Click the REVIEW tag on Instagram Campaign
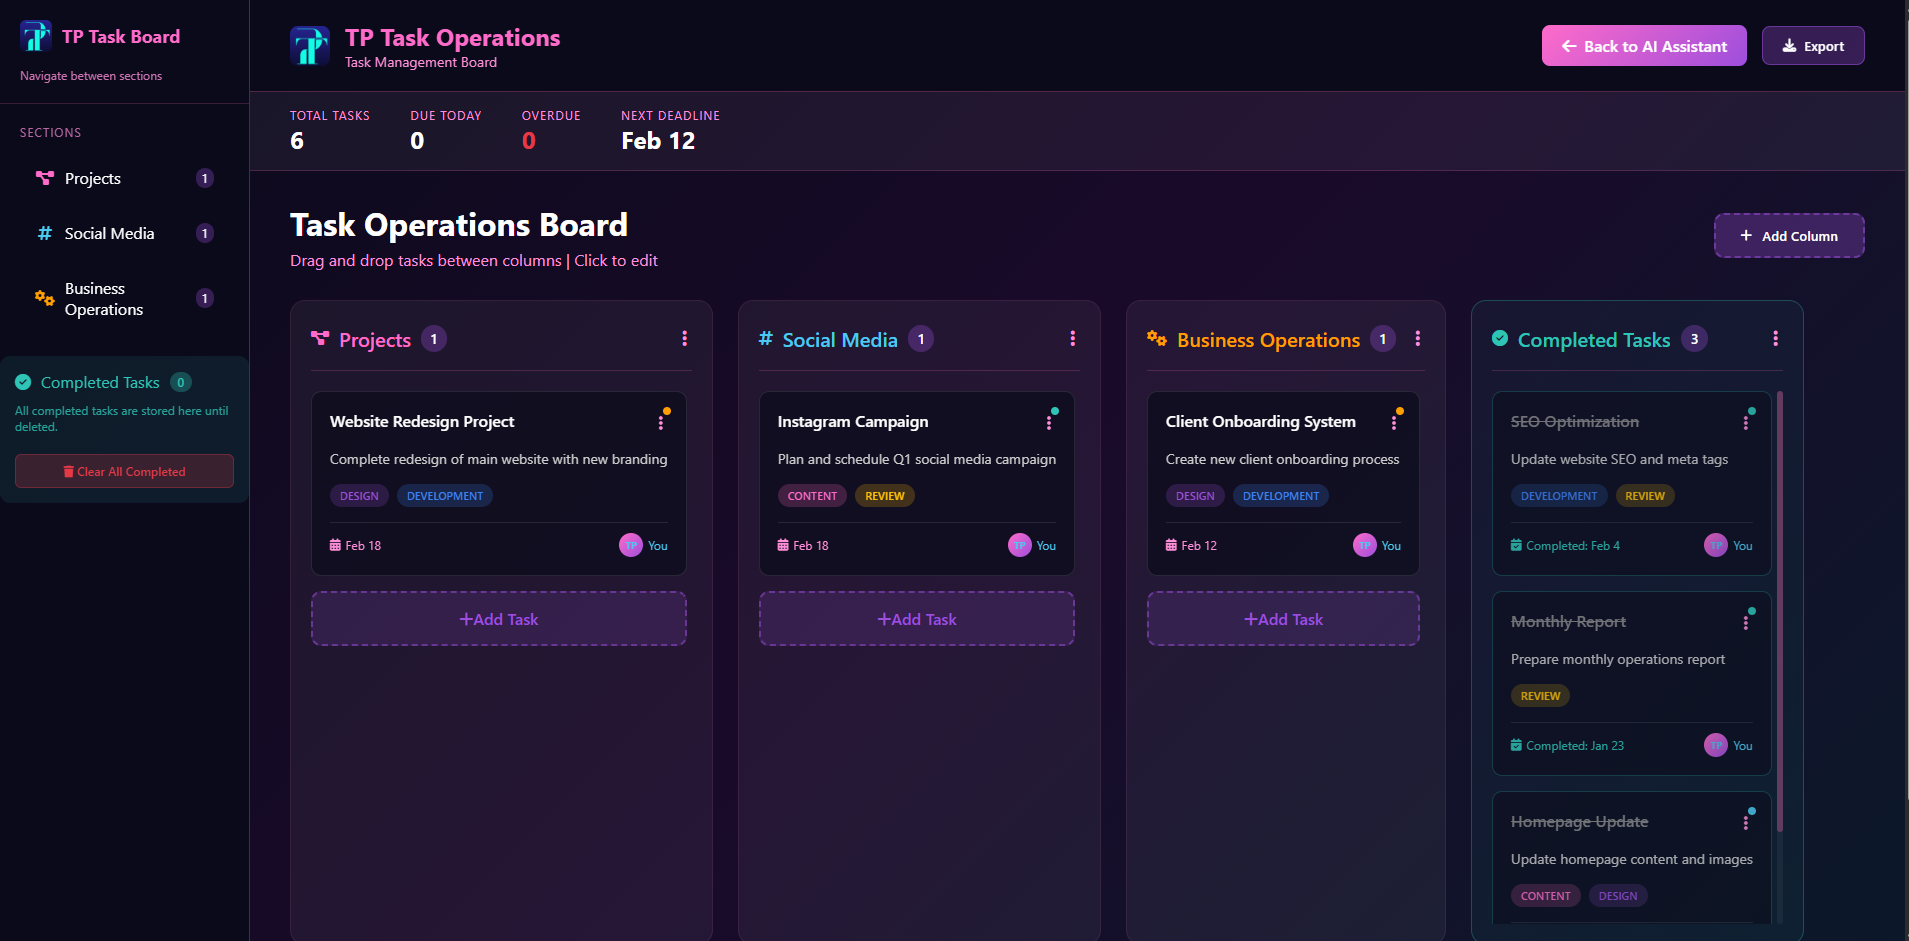The height and width of the screenshot is (941, 1909). click(x=884, y=495)
